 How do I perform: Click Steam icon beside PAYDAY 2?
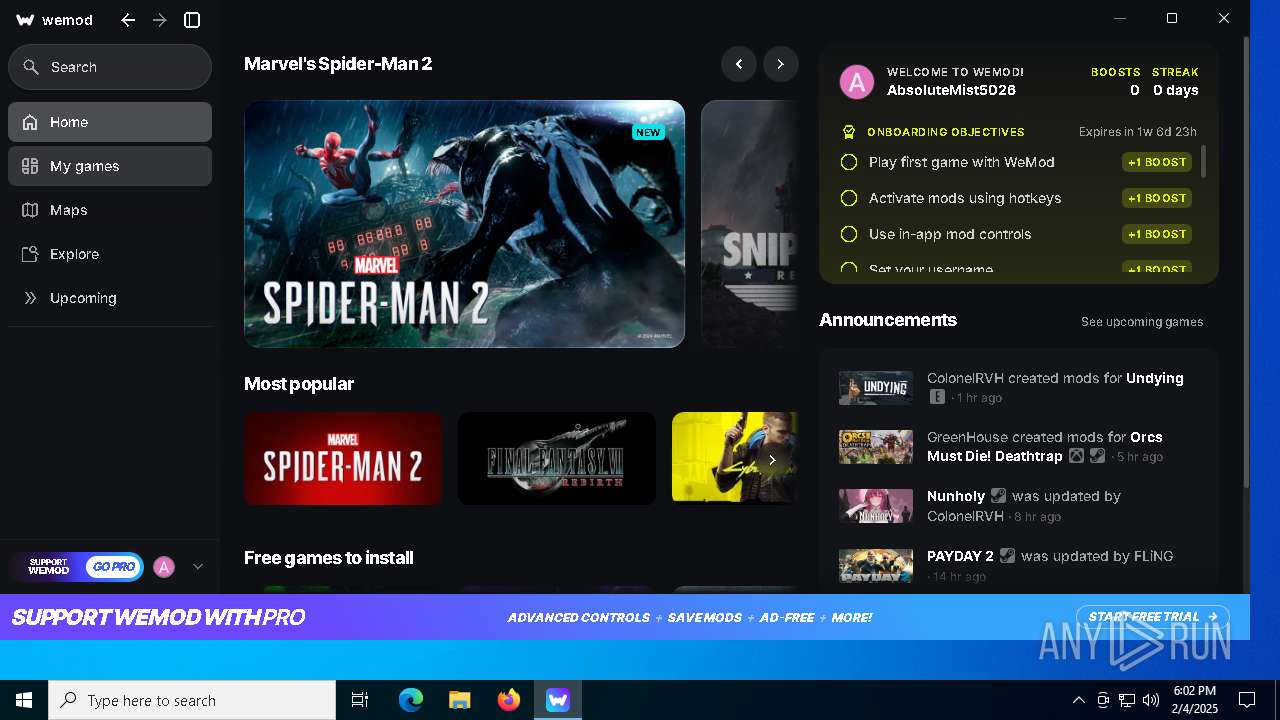pyautogui.click(x=1007, y=556)
